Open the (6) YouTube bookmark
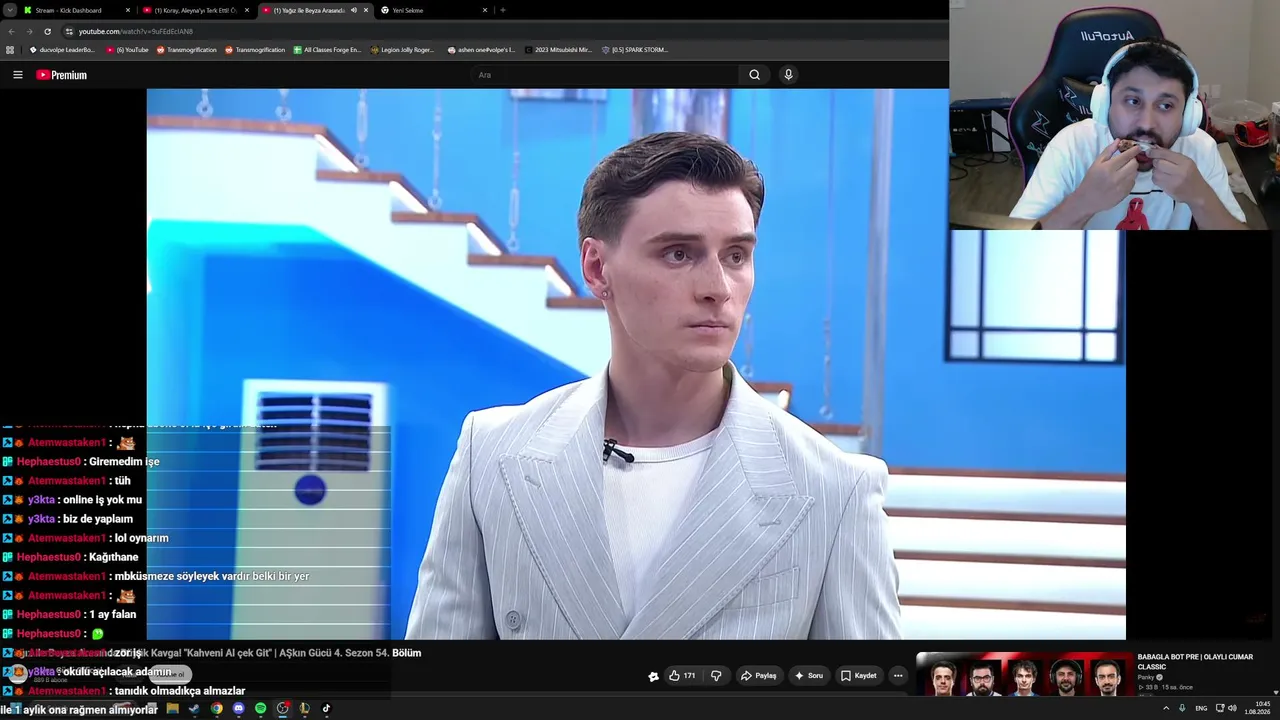 tap(127, 50)
